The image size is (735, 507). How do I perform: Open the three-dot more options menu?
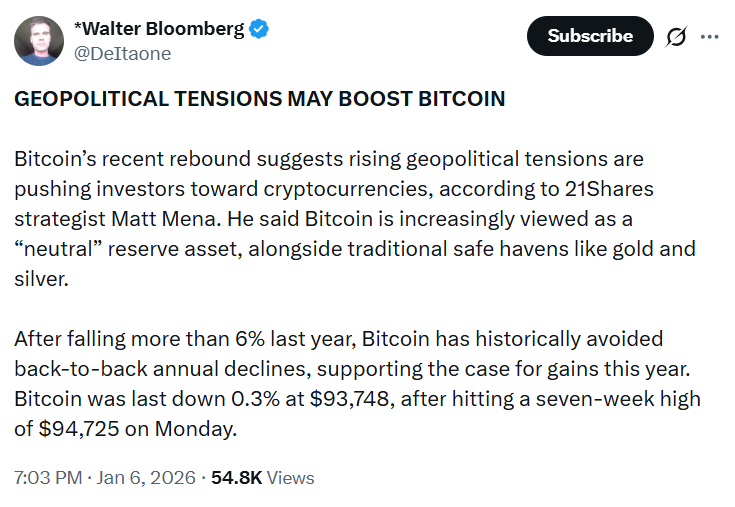710,37
